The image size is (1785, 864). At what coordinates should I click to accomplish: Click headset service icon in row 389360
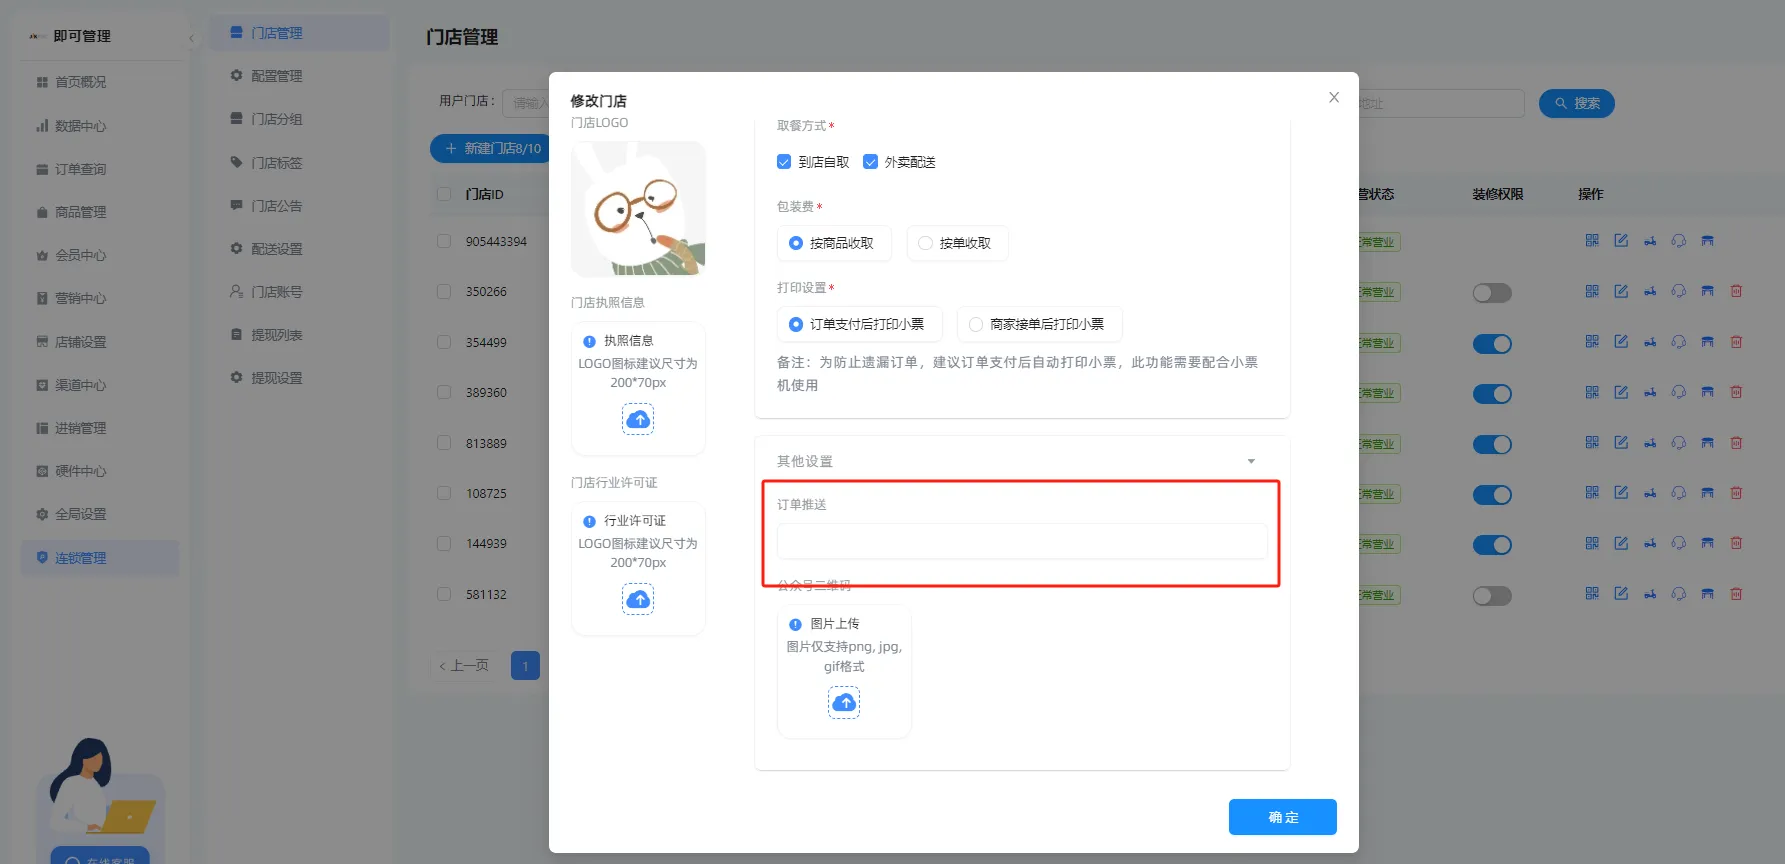coord(1679,392)
